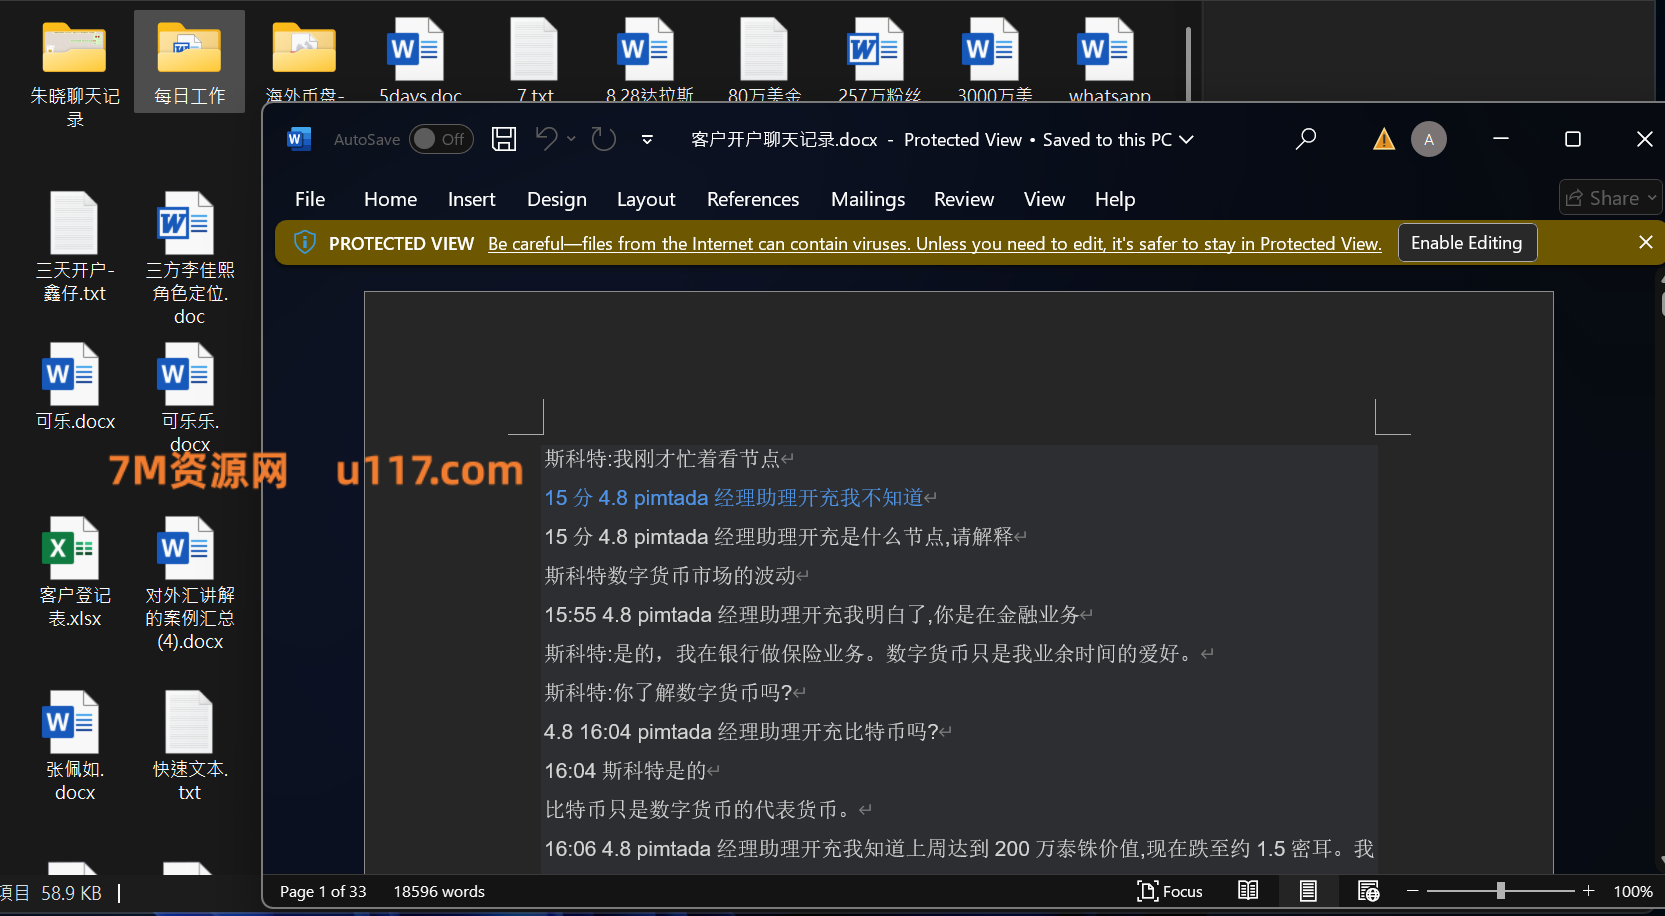The height and width of the screenshot is (916, 1665).
Task: Select Web Layout view icon
Action: (1368, 891)
